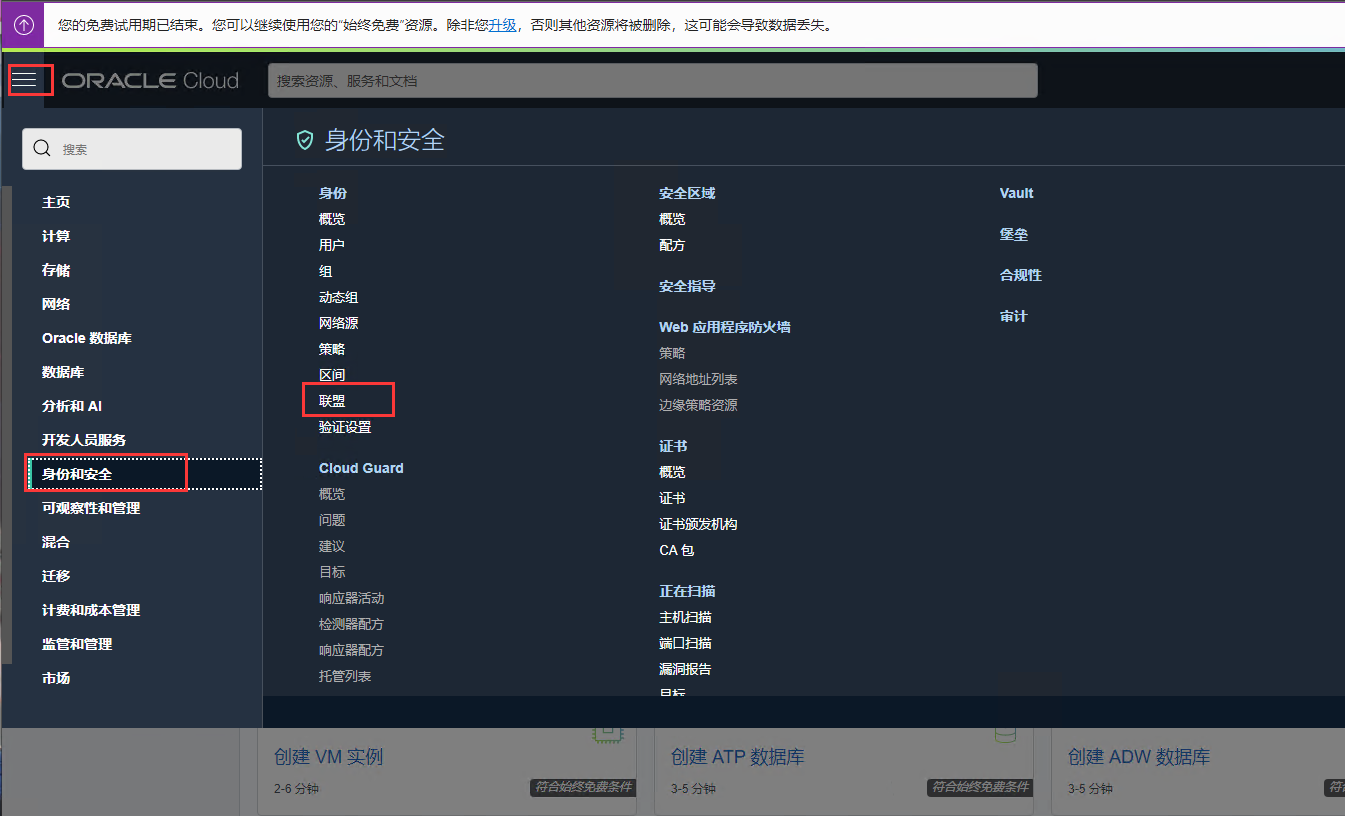Select 计算 in the navigation menu
Screen dimensions: 1345x816
[56, 236]
